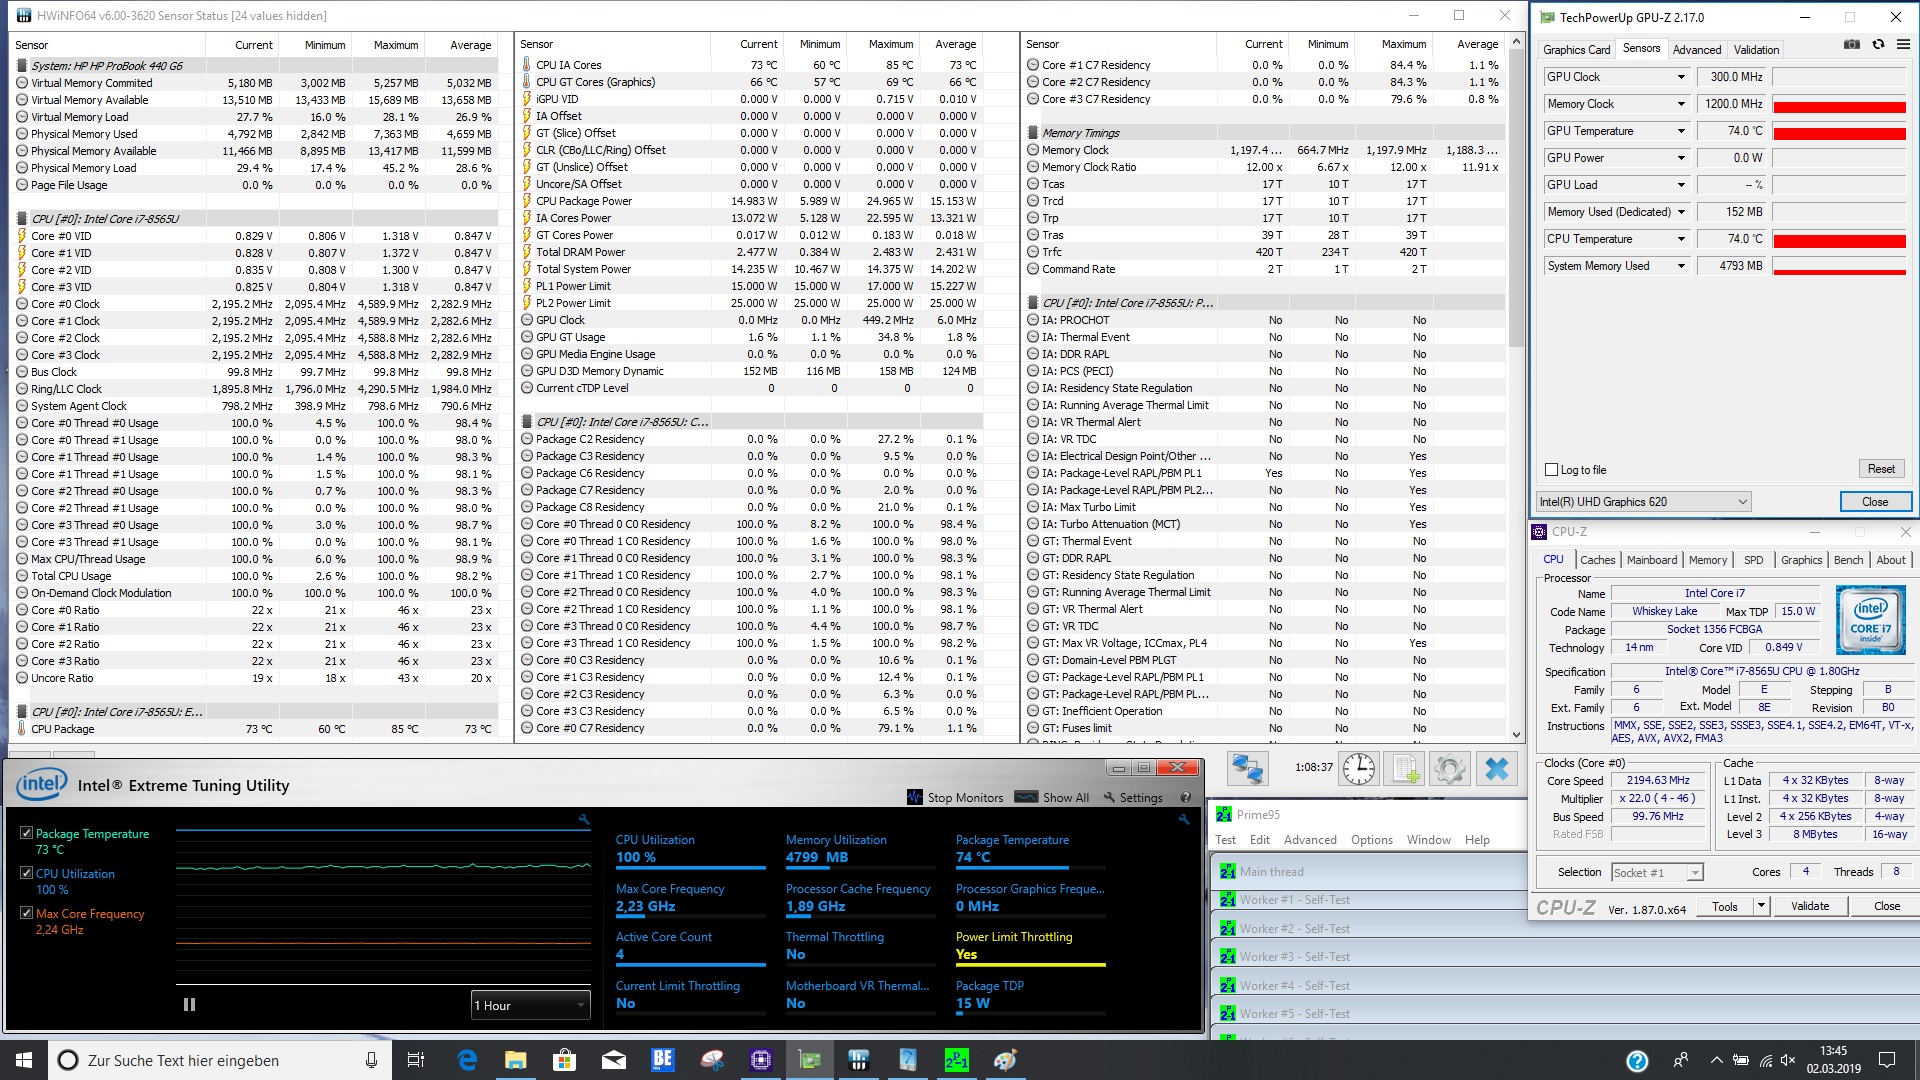Open HWiNFO sensor settings gear

(1449, 768)
